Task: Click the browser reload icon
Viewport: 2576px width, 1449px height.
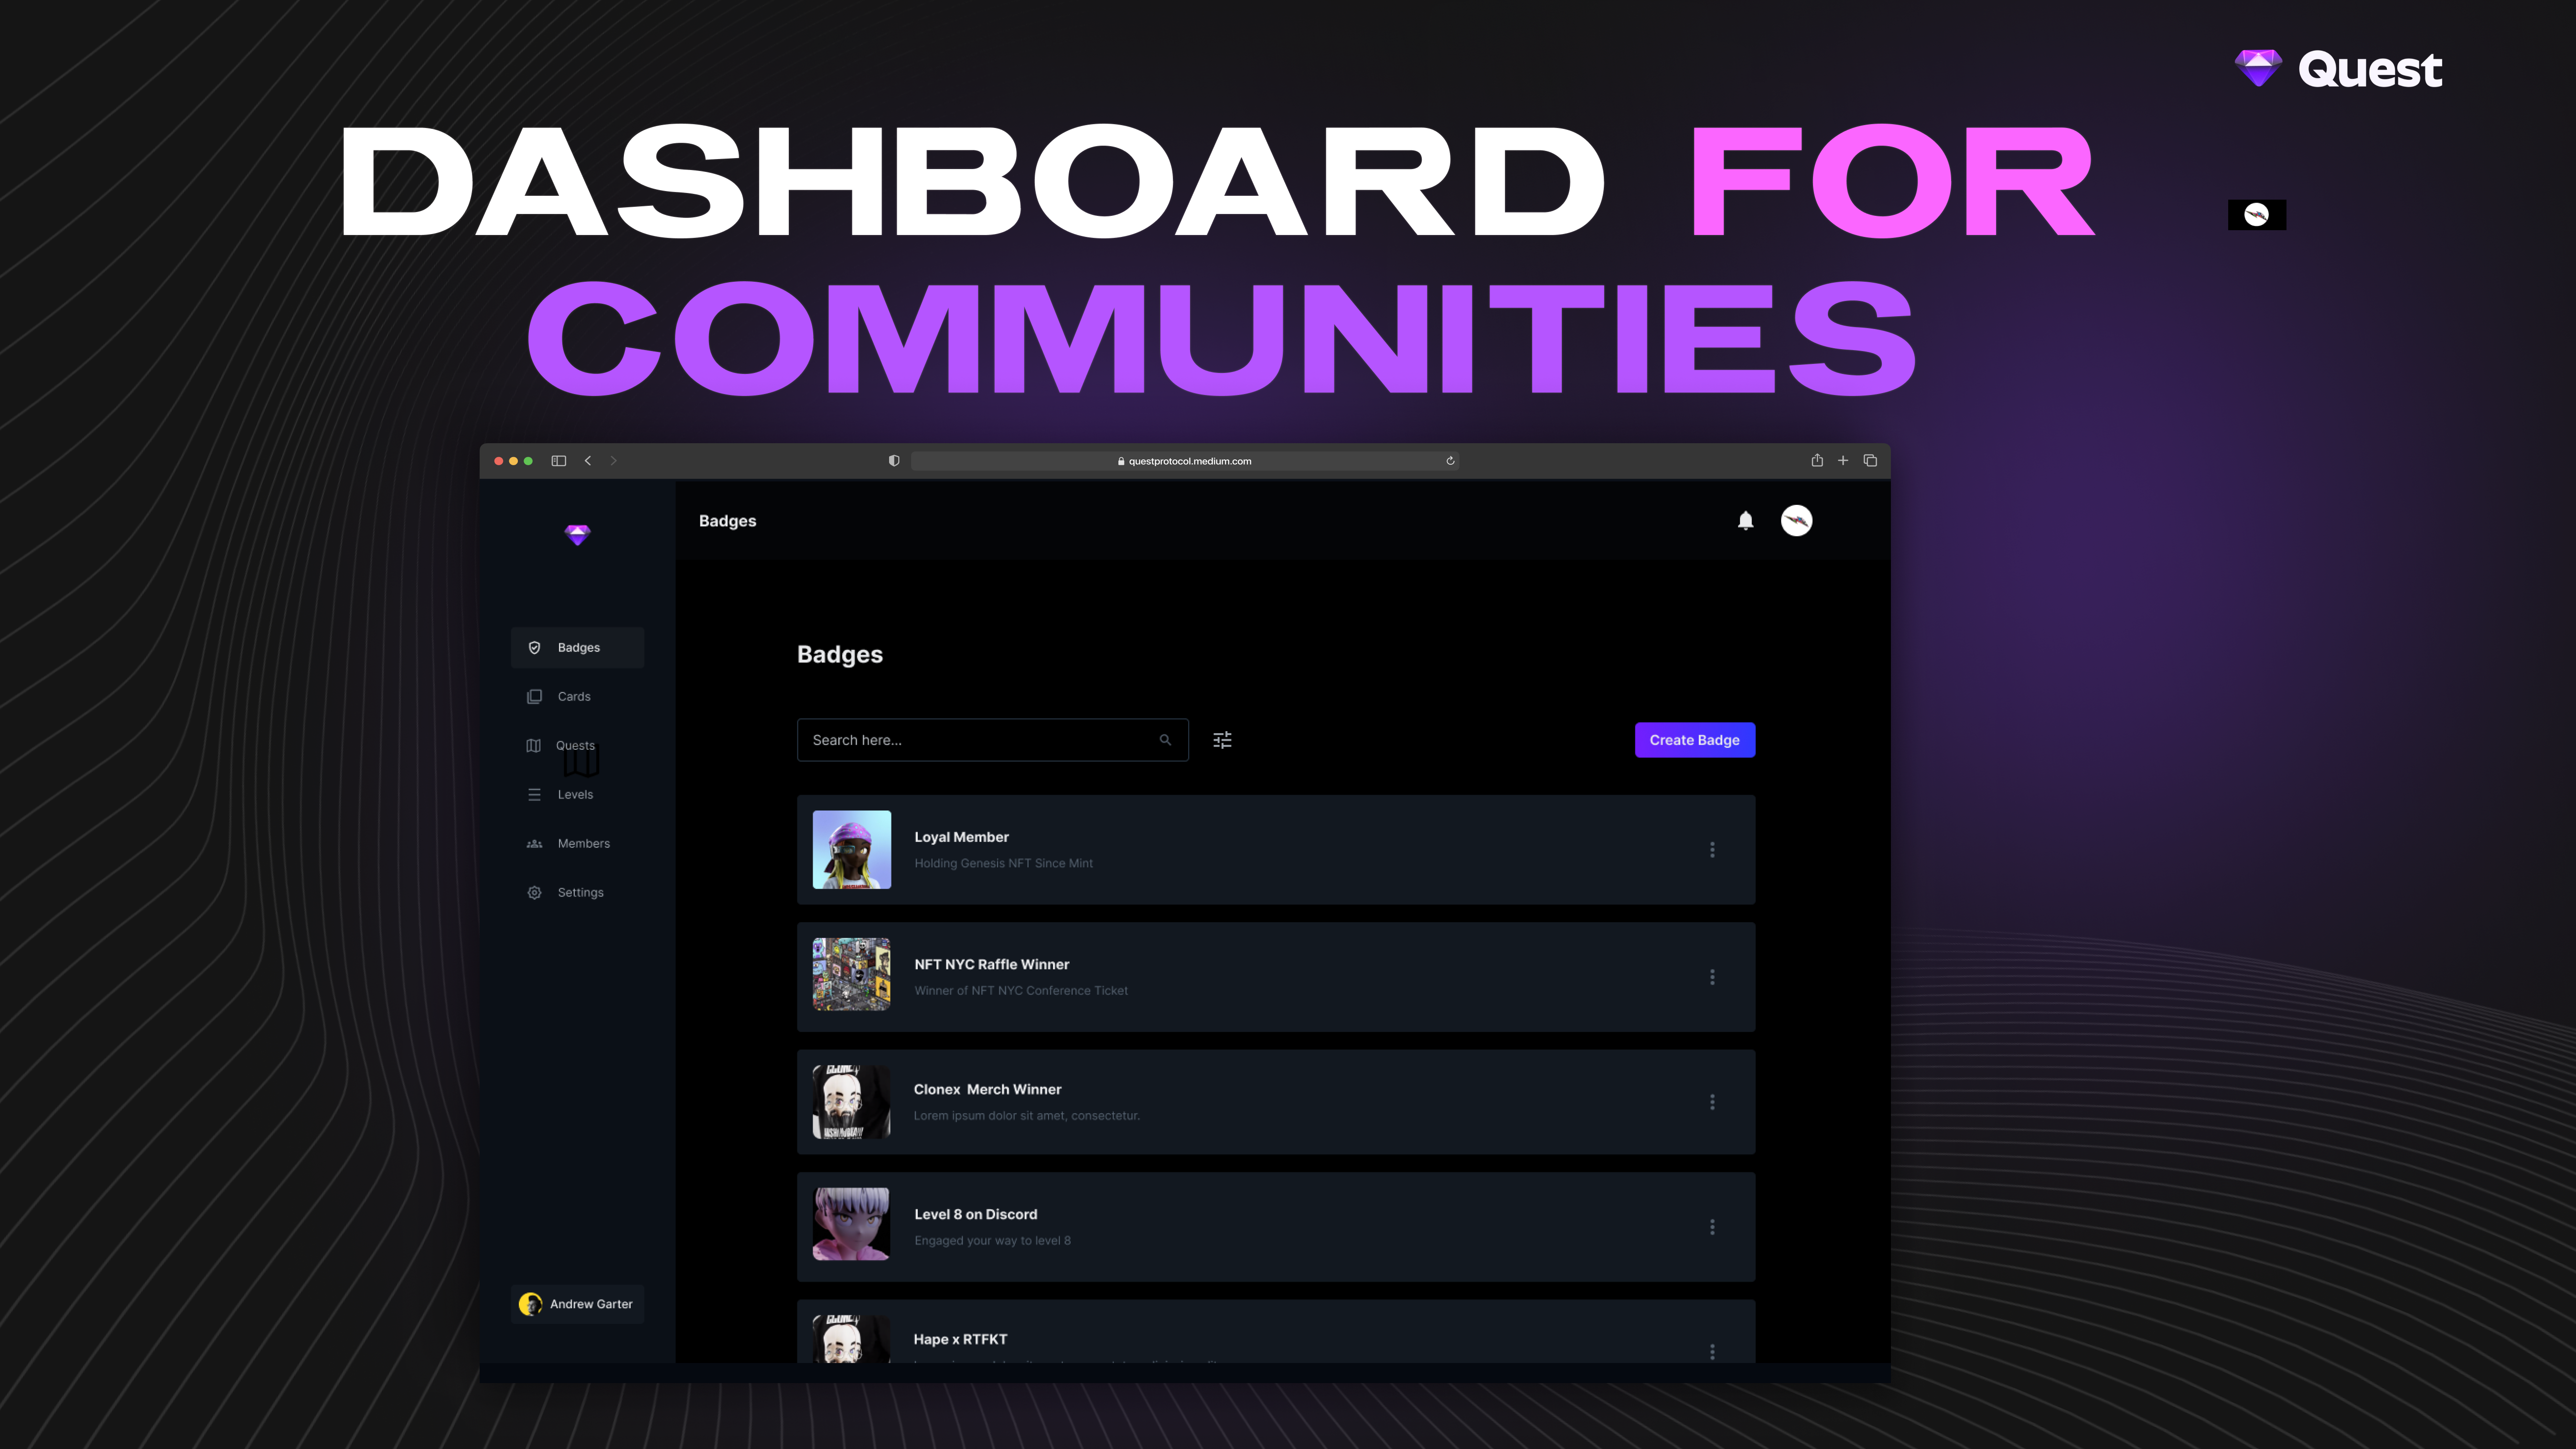Action: click(x=1450, y=461)
